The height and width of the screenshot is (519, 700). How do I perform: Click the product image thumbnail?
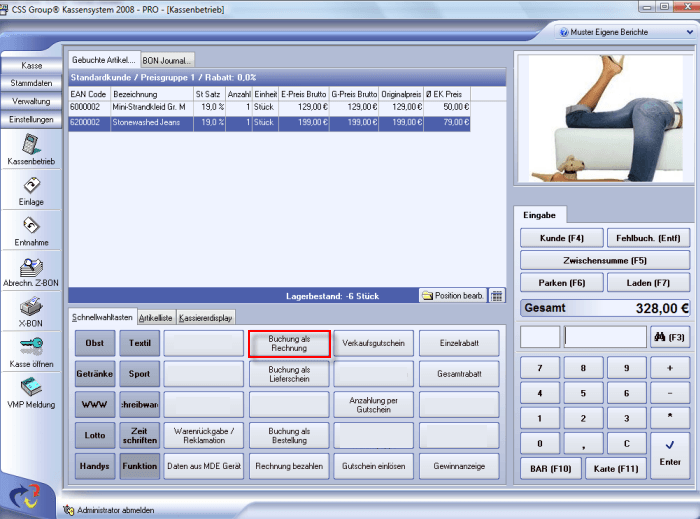[x=605, y=118]
